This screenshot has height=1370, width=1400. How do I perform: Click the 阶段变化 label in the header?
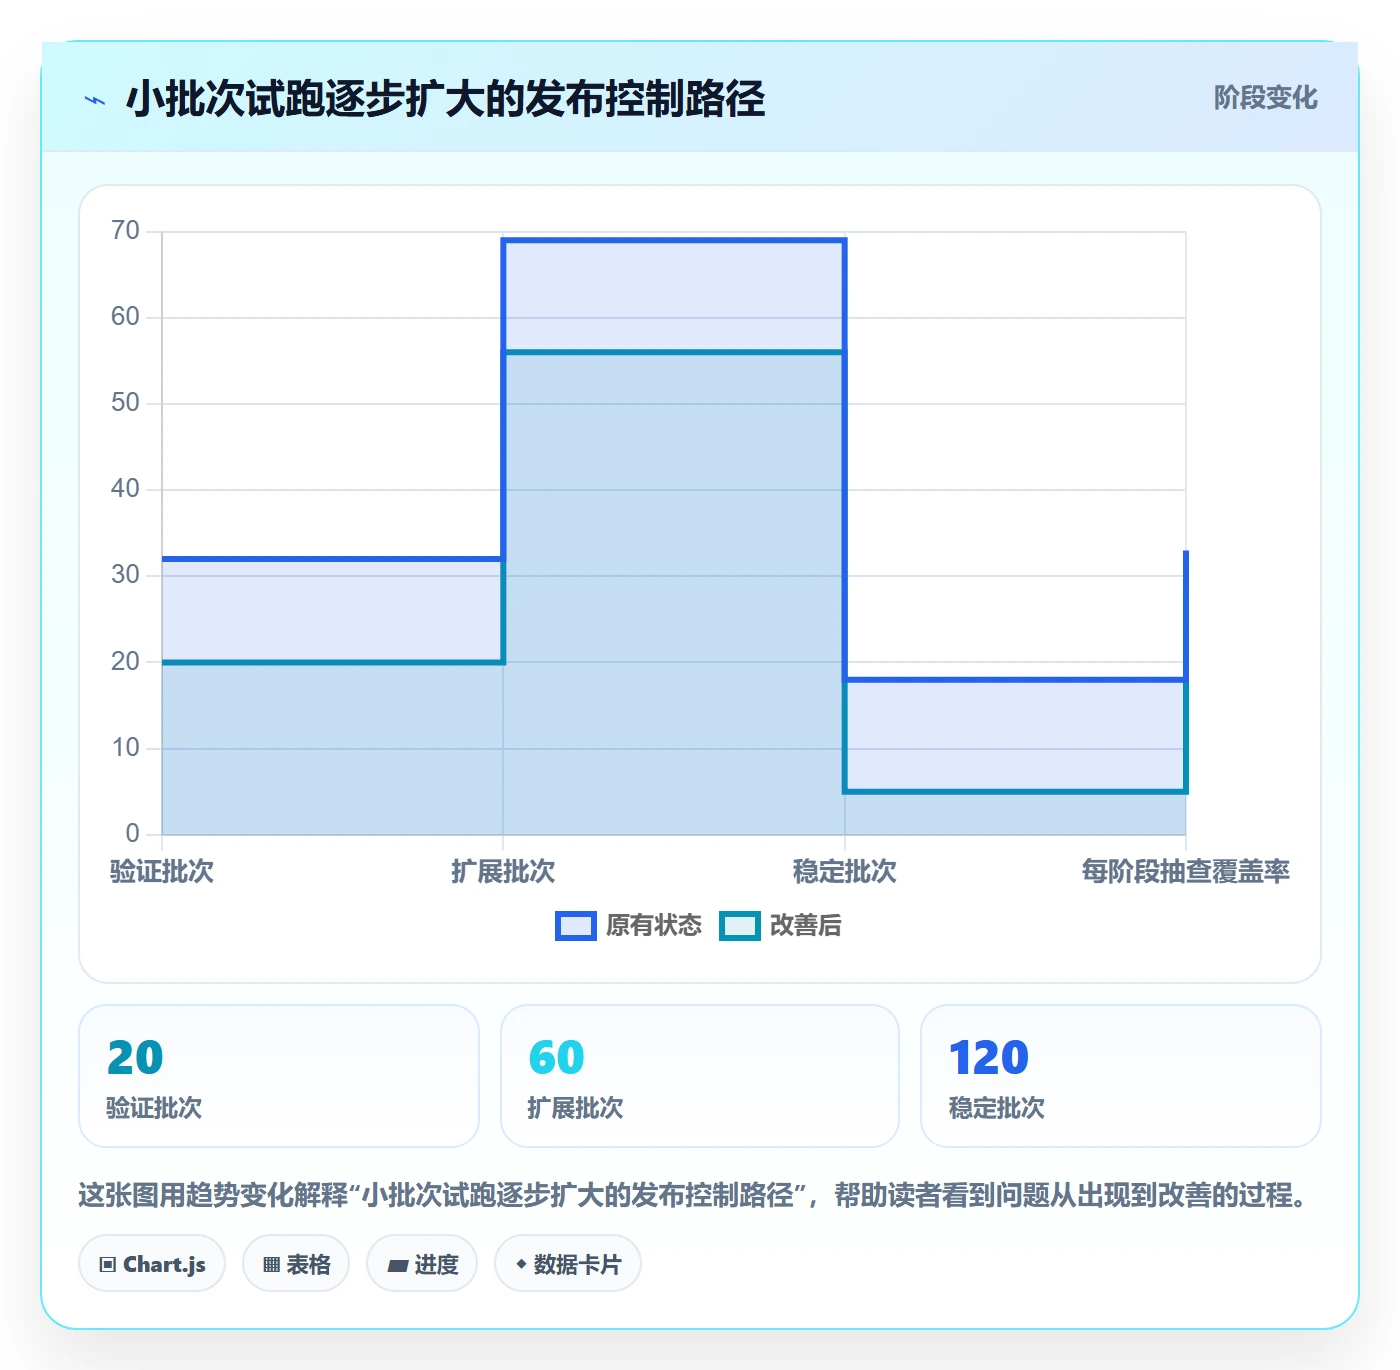(1265, 97)
